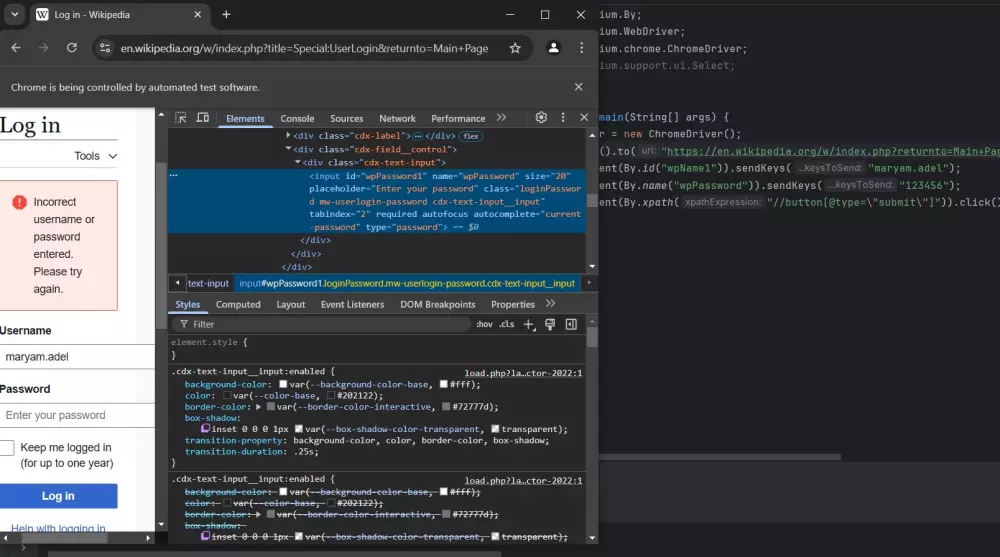The width and height of the screenshot is (1000, 557).
Task: Check the Keep me logged in checkbox
Action: click(x=7, y=448)
